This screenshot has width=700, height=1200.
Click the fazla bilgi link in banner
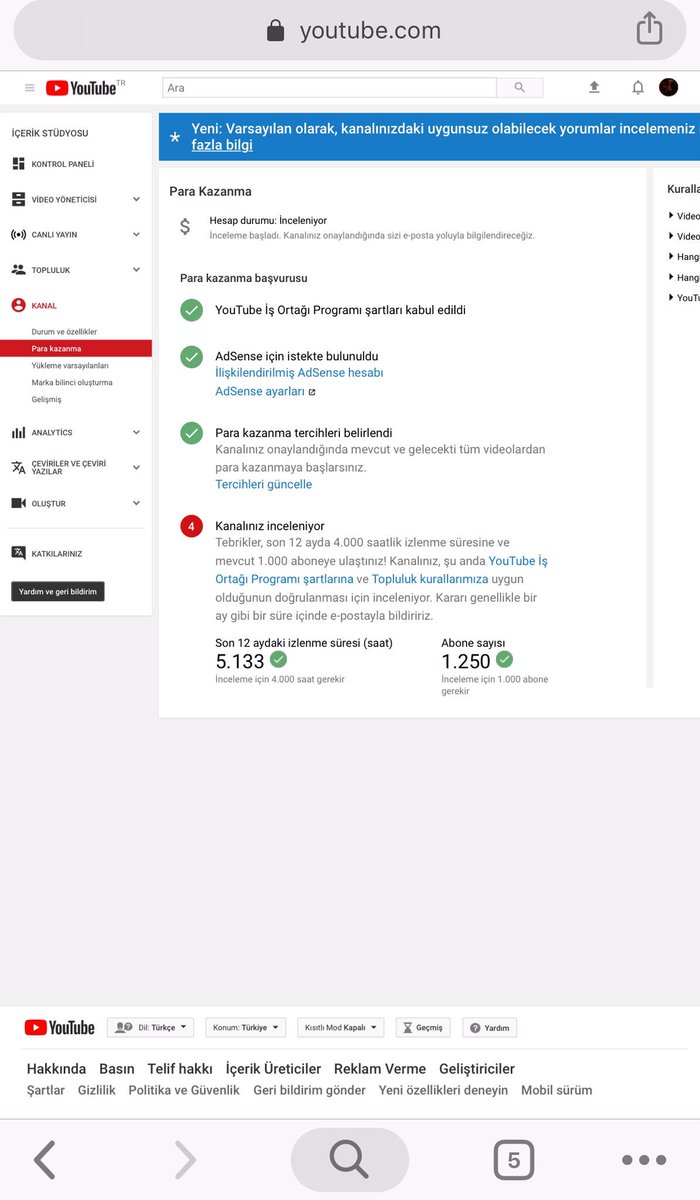tap(222, 145)
